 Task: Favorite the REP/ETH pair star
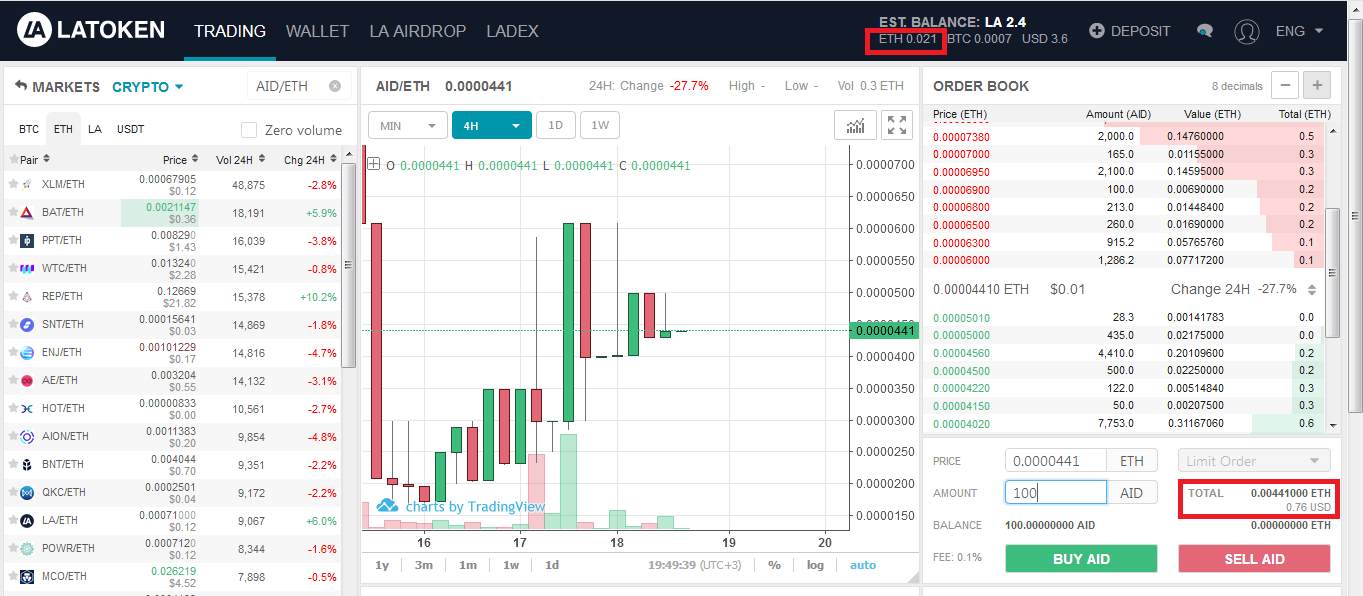click(13, 296)
